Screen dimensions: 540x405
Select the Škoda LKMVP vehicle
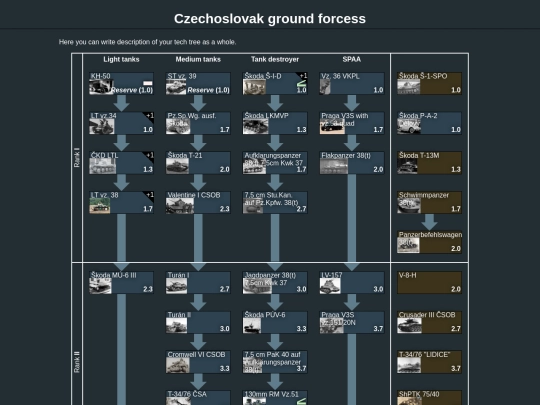pos(275,123)
